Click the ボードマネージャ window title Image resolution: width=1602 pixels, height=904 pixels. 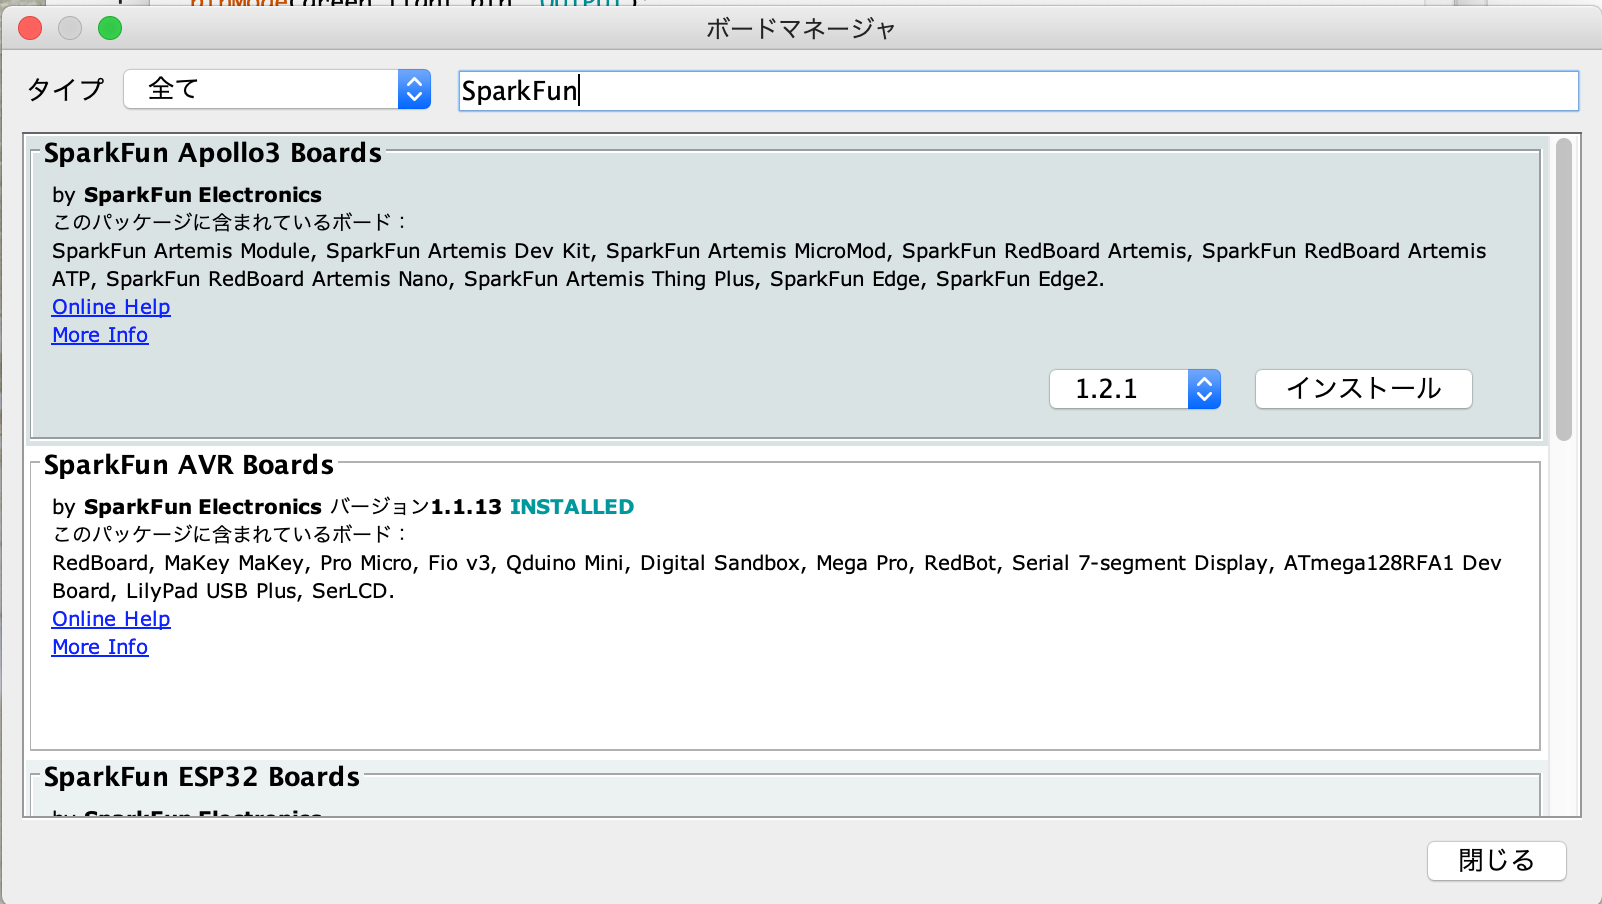coord(801,29)
